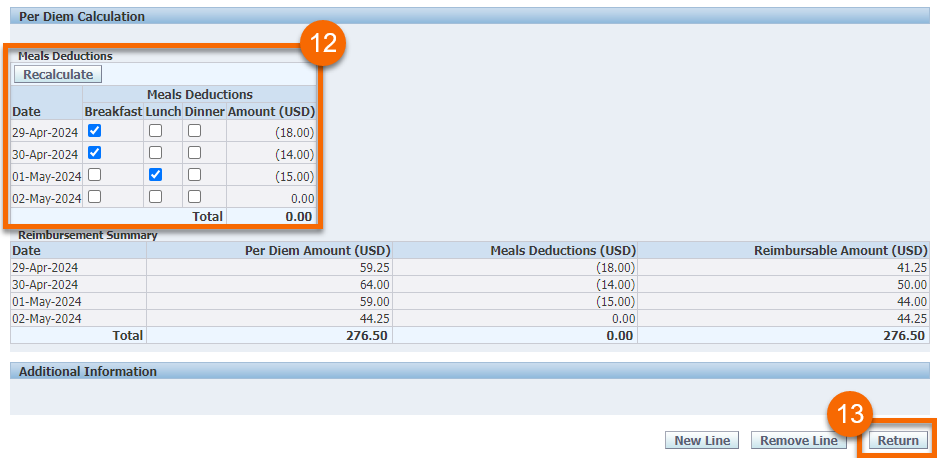
Task: Tick Lunch checkbox for 30-Apr-2024
Action: tap(155, 153)
